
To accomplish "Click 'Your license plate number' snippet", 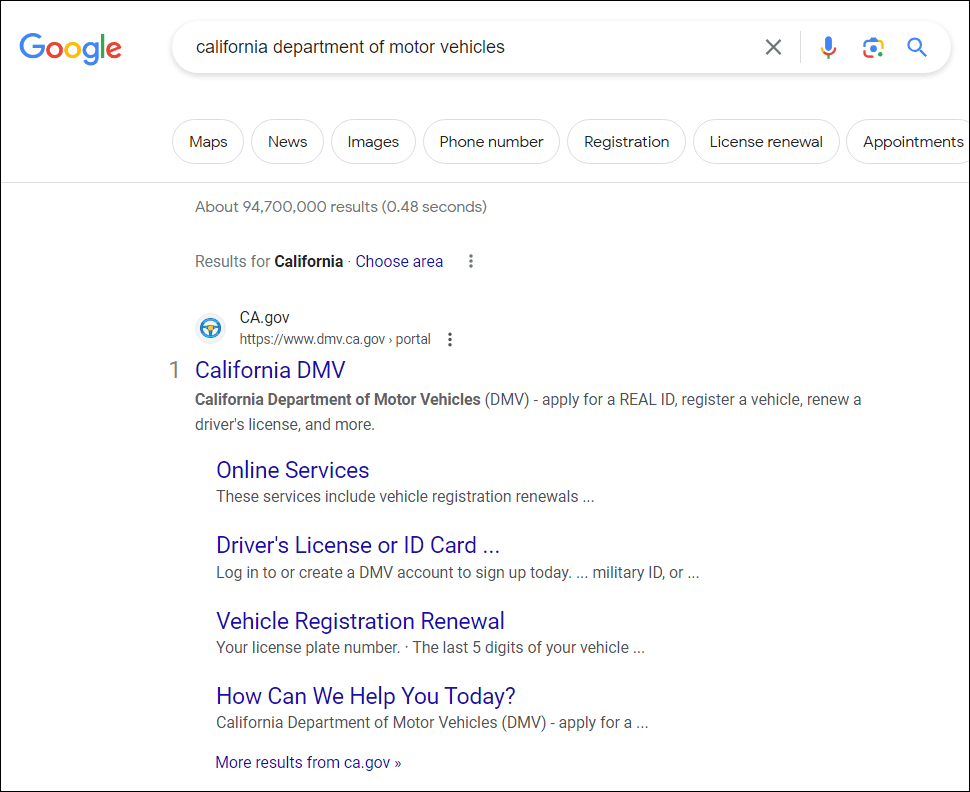I will pos(430,648).
